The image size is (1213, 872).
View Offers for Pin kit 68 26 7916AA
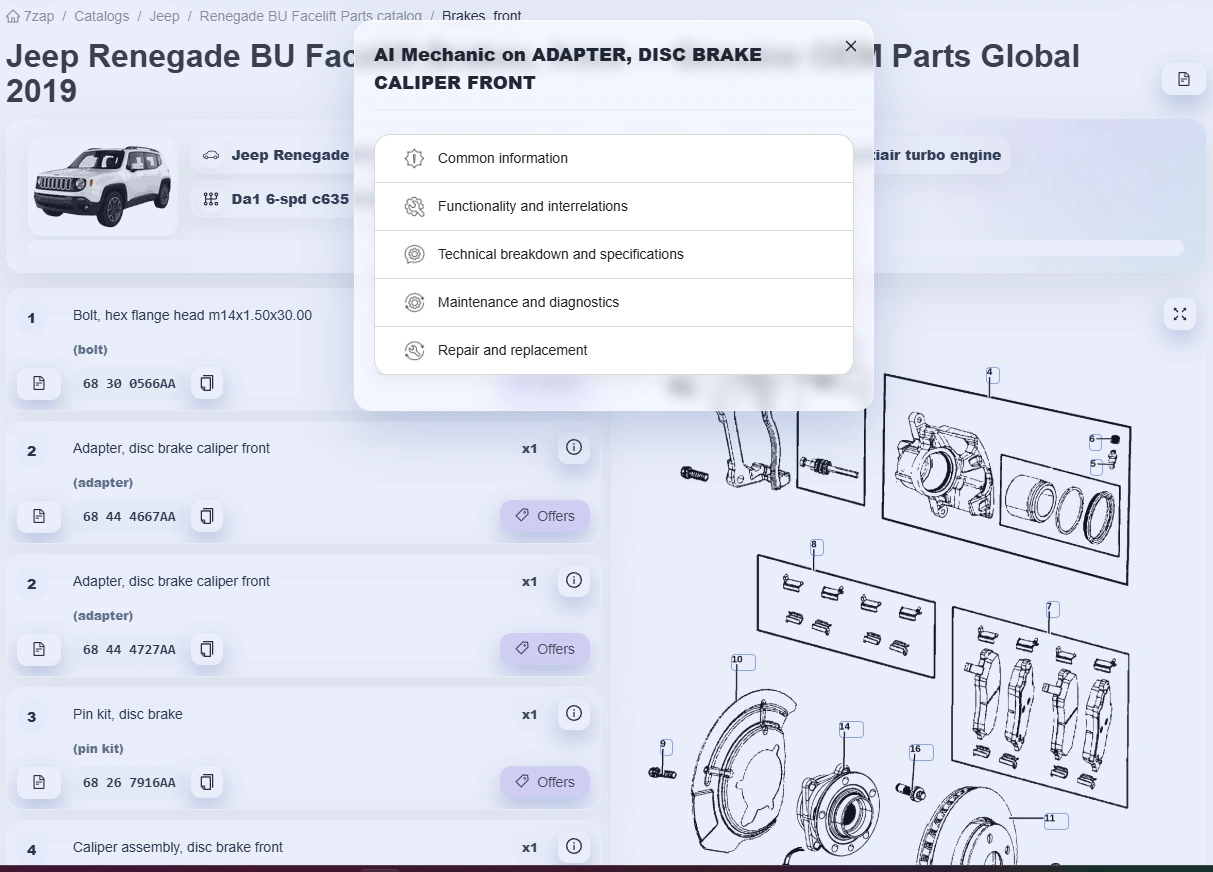pyautogui.click(x=545, y=782)
